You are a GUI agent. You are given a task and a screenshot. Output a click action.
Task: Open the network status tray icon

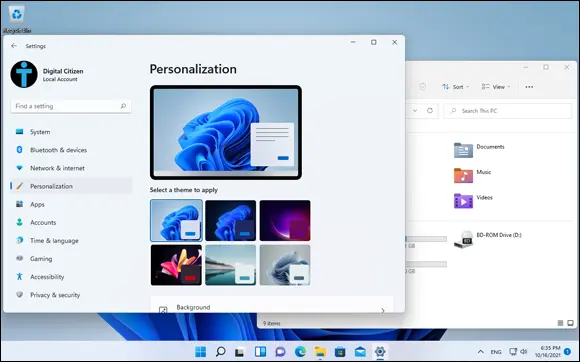pyautogui.click(x=513, y=352)
